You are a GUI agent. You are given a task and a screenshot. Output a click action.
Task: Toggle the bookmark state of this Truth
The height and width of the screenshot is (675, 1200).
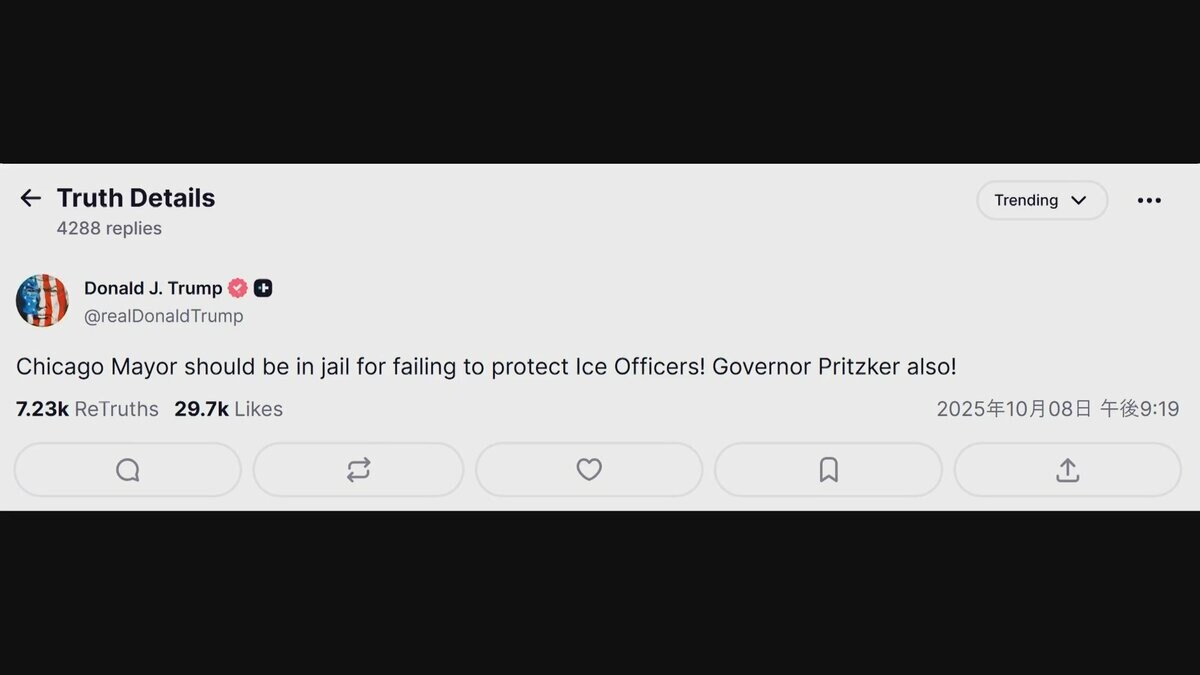coord(828,469)
